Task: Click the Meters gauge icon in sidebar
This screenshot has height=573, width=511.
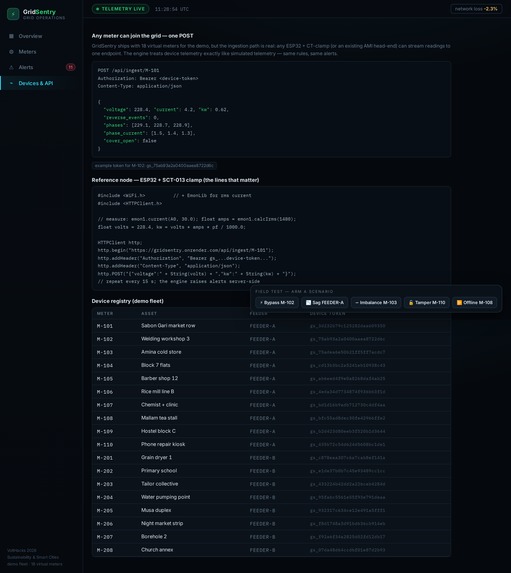Action: 11,52
